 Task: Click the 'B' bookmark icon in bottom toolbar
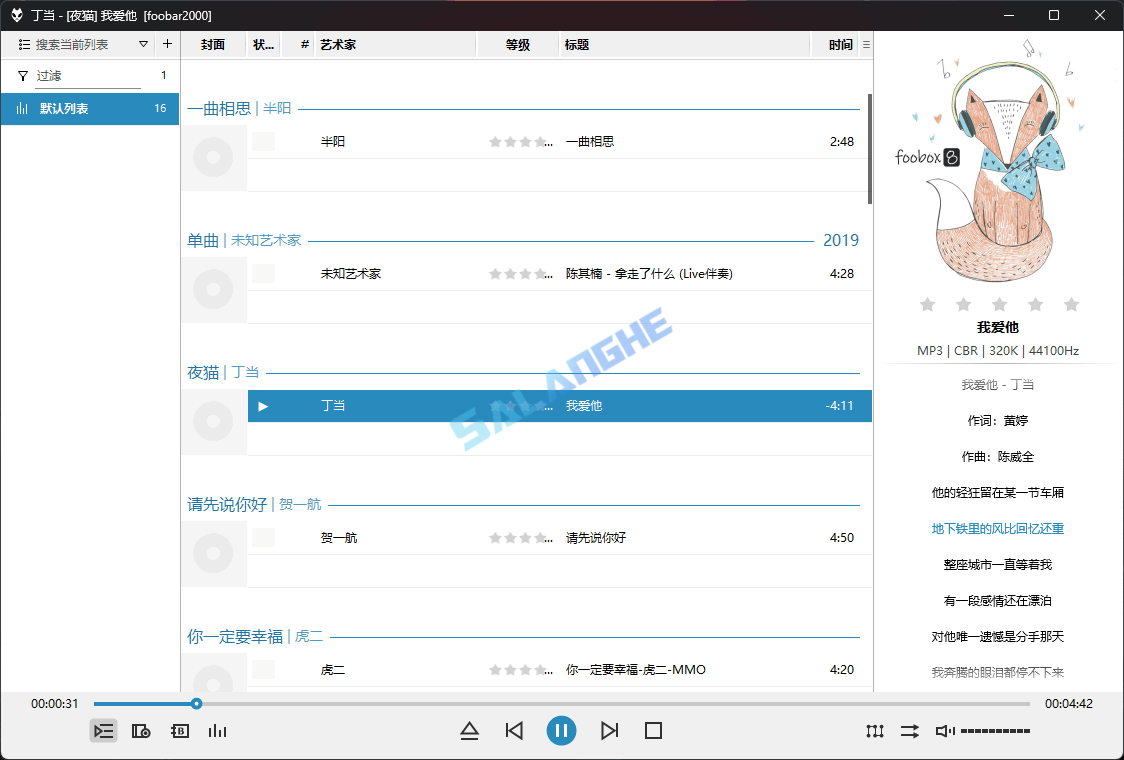(x=179, y=731)
